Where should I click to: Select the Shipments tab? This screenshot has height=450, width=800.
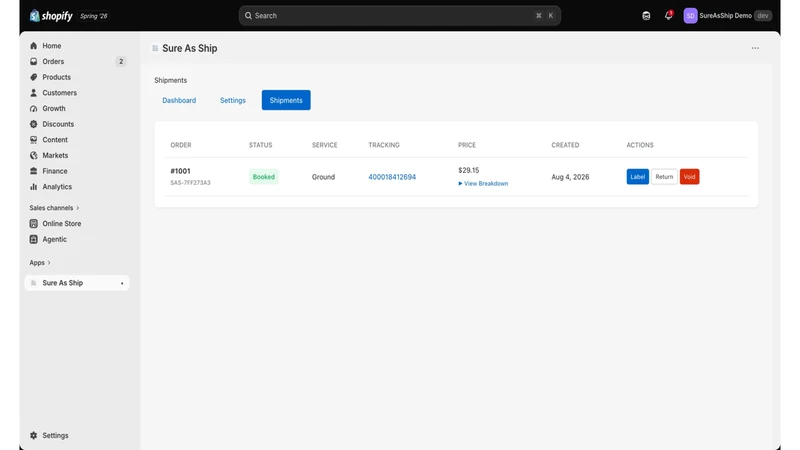[286, 100]
